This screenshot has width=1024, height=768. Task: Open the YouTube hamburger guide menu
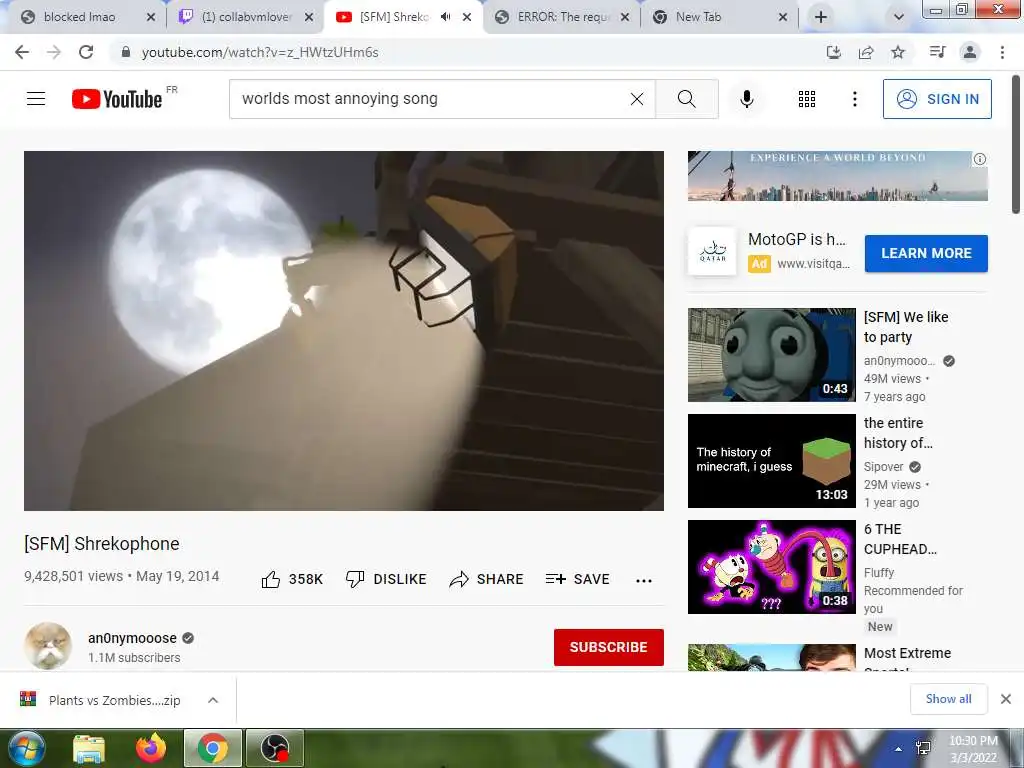click(36, 99)
